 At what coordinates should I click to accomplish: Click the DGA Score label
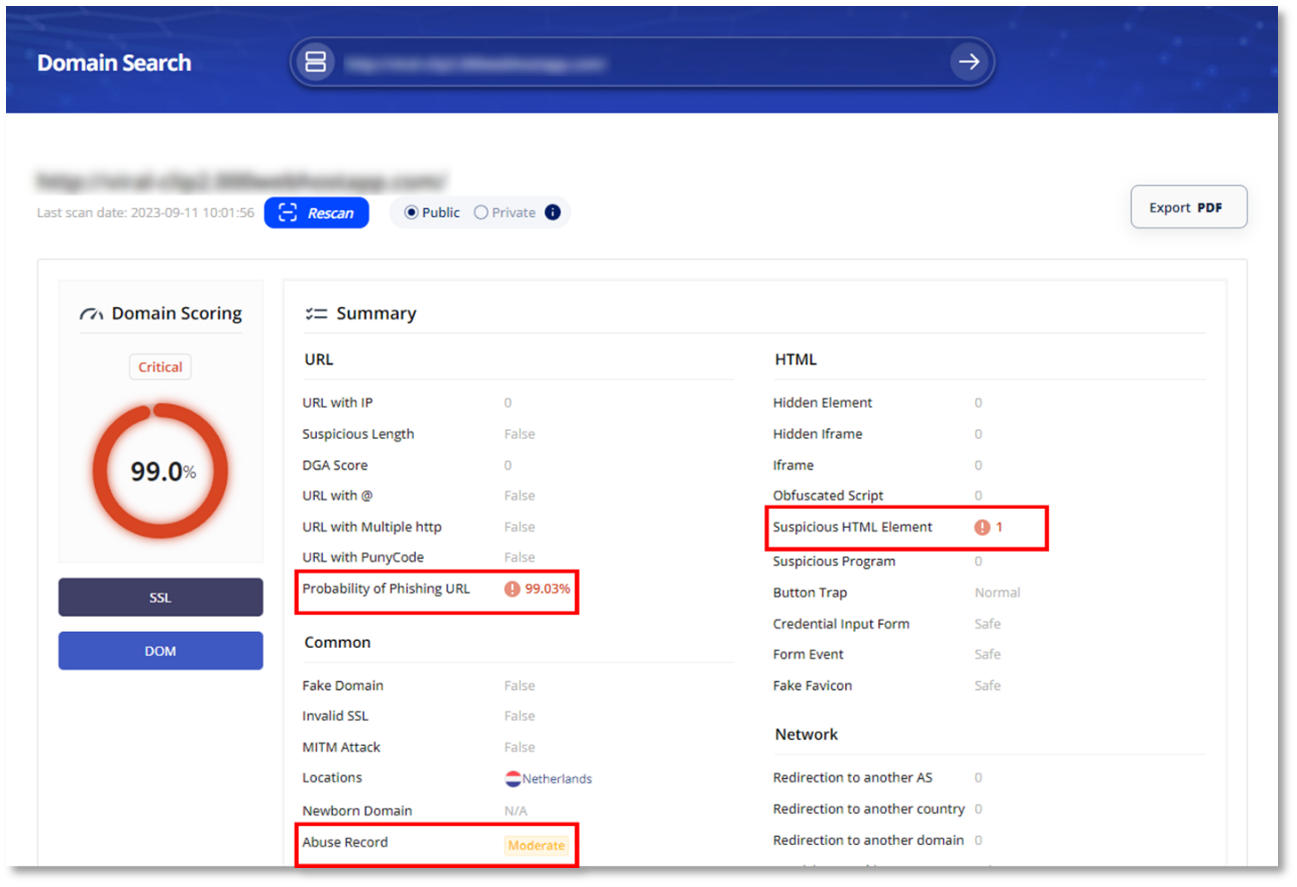coord(335,465)
